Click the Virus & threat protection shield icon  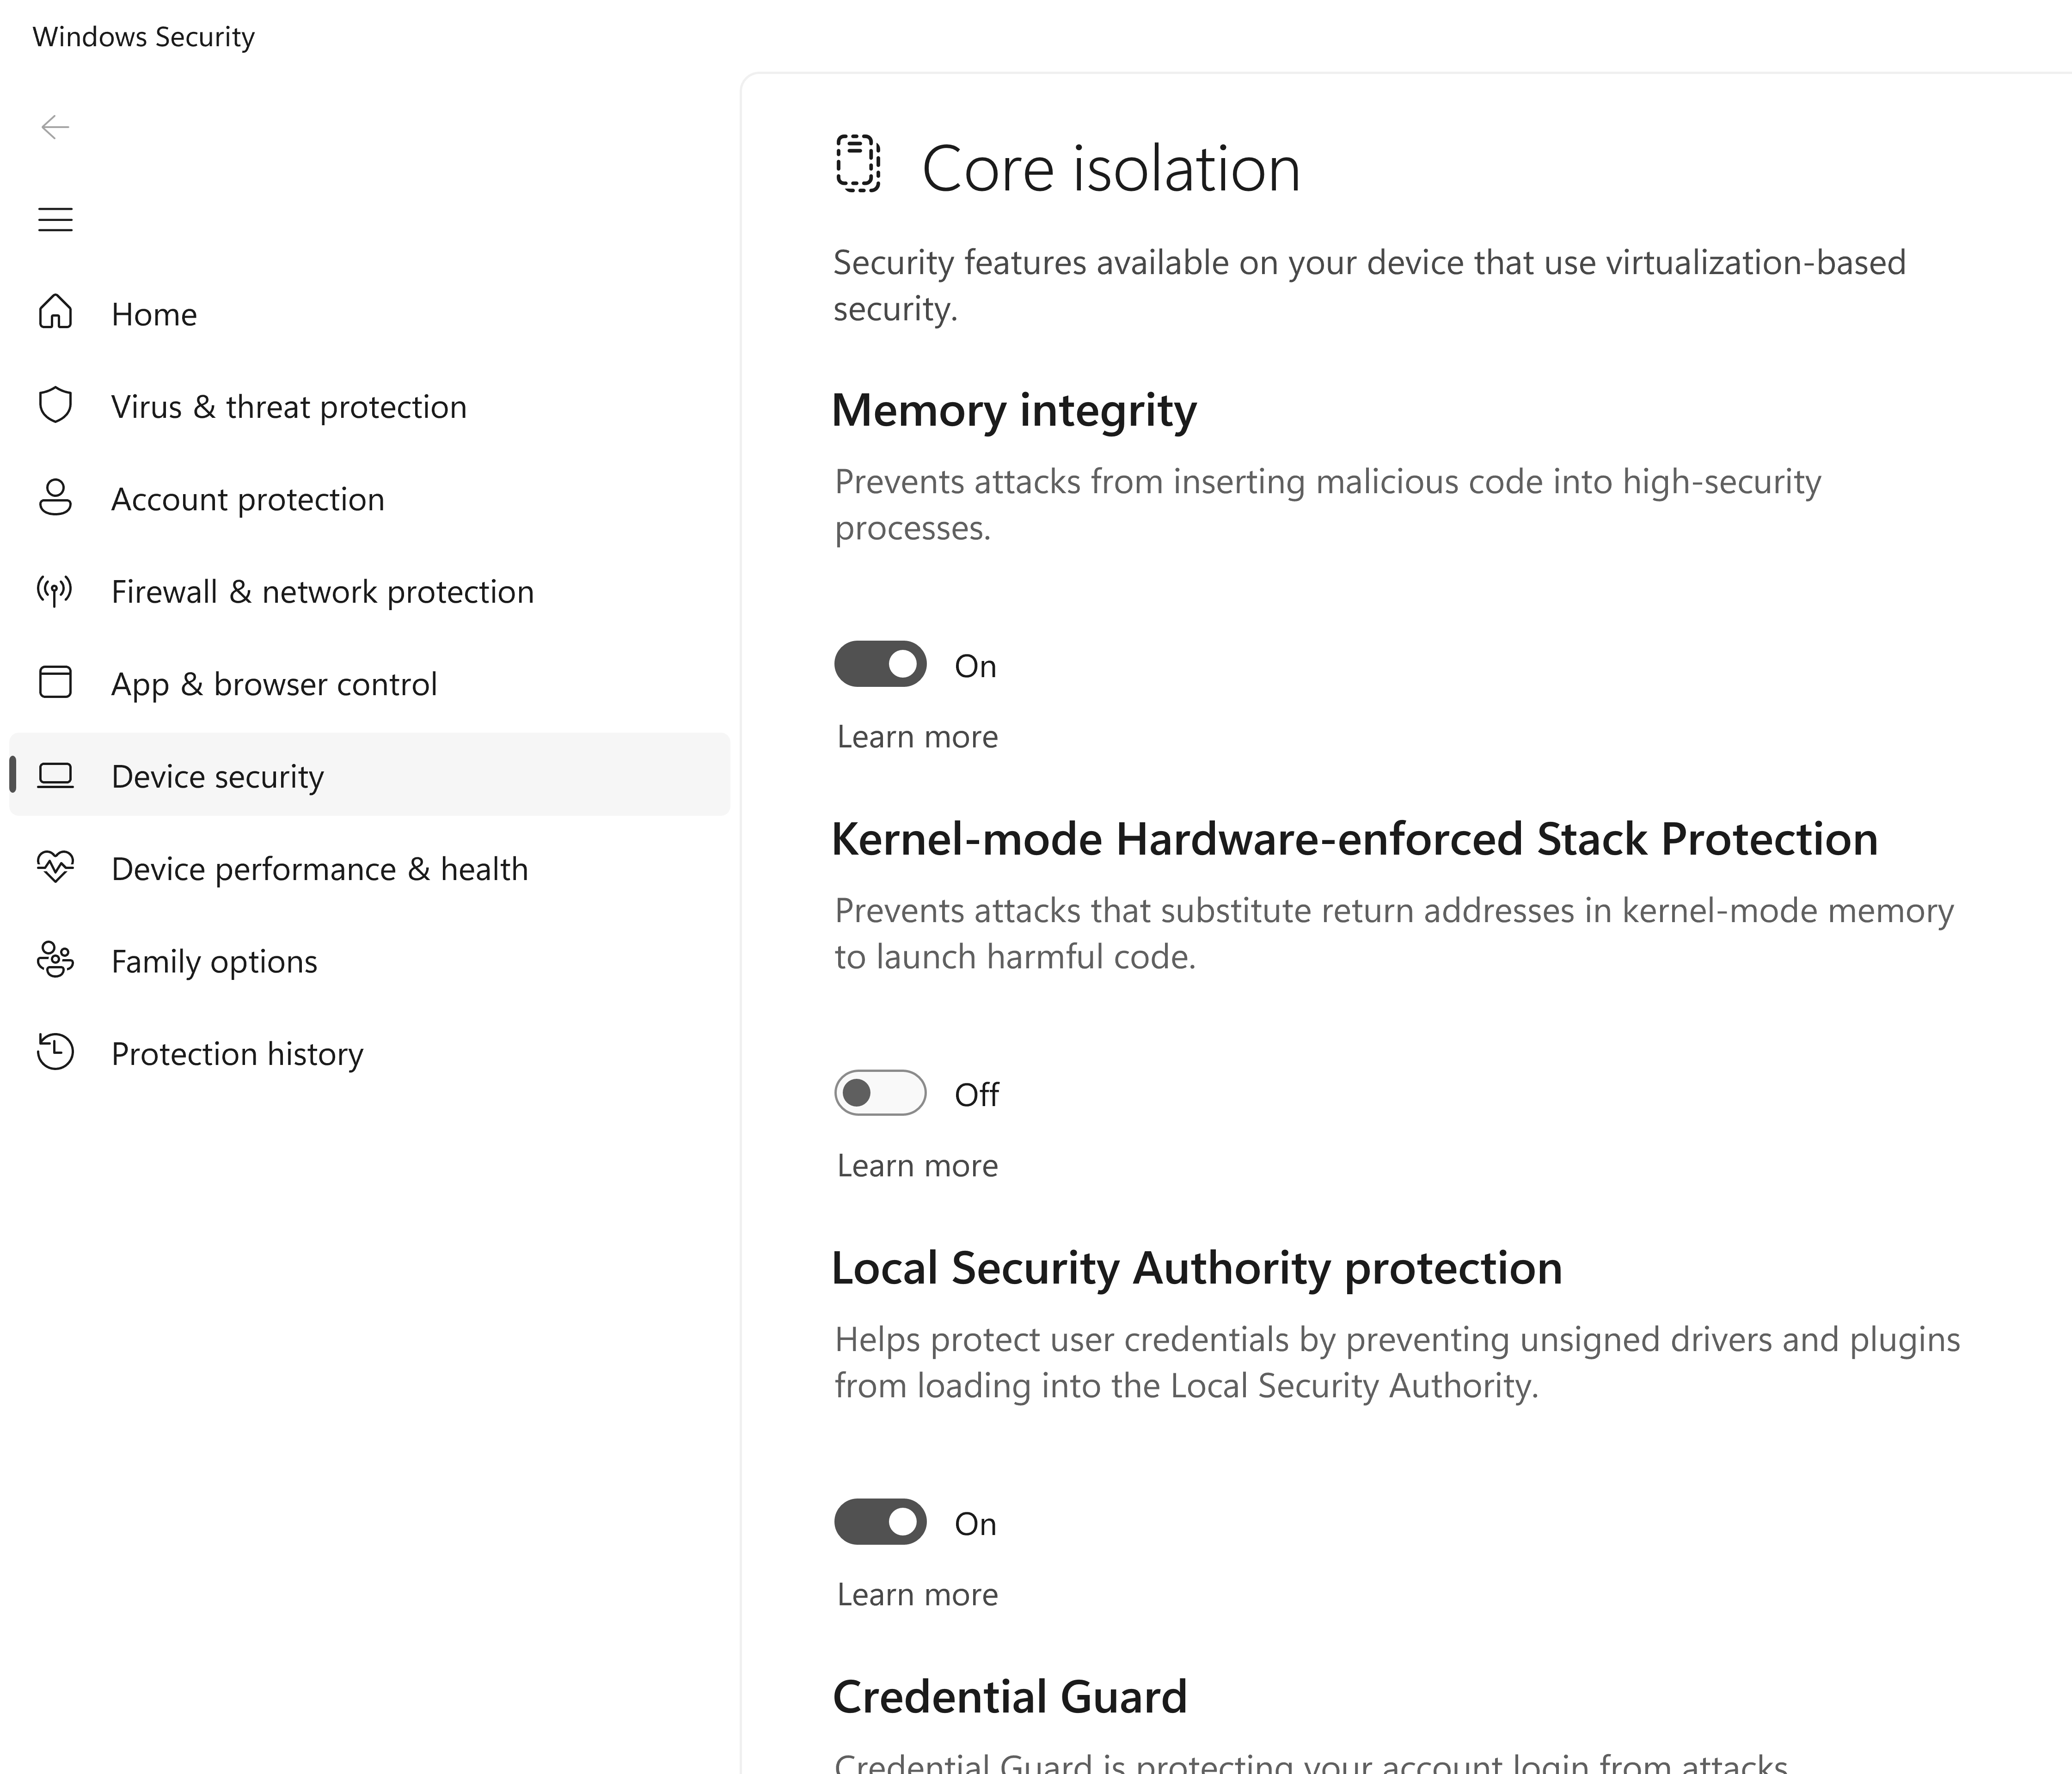(x=55, y=405)
